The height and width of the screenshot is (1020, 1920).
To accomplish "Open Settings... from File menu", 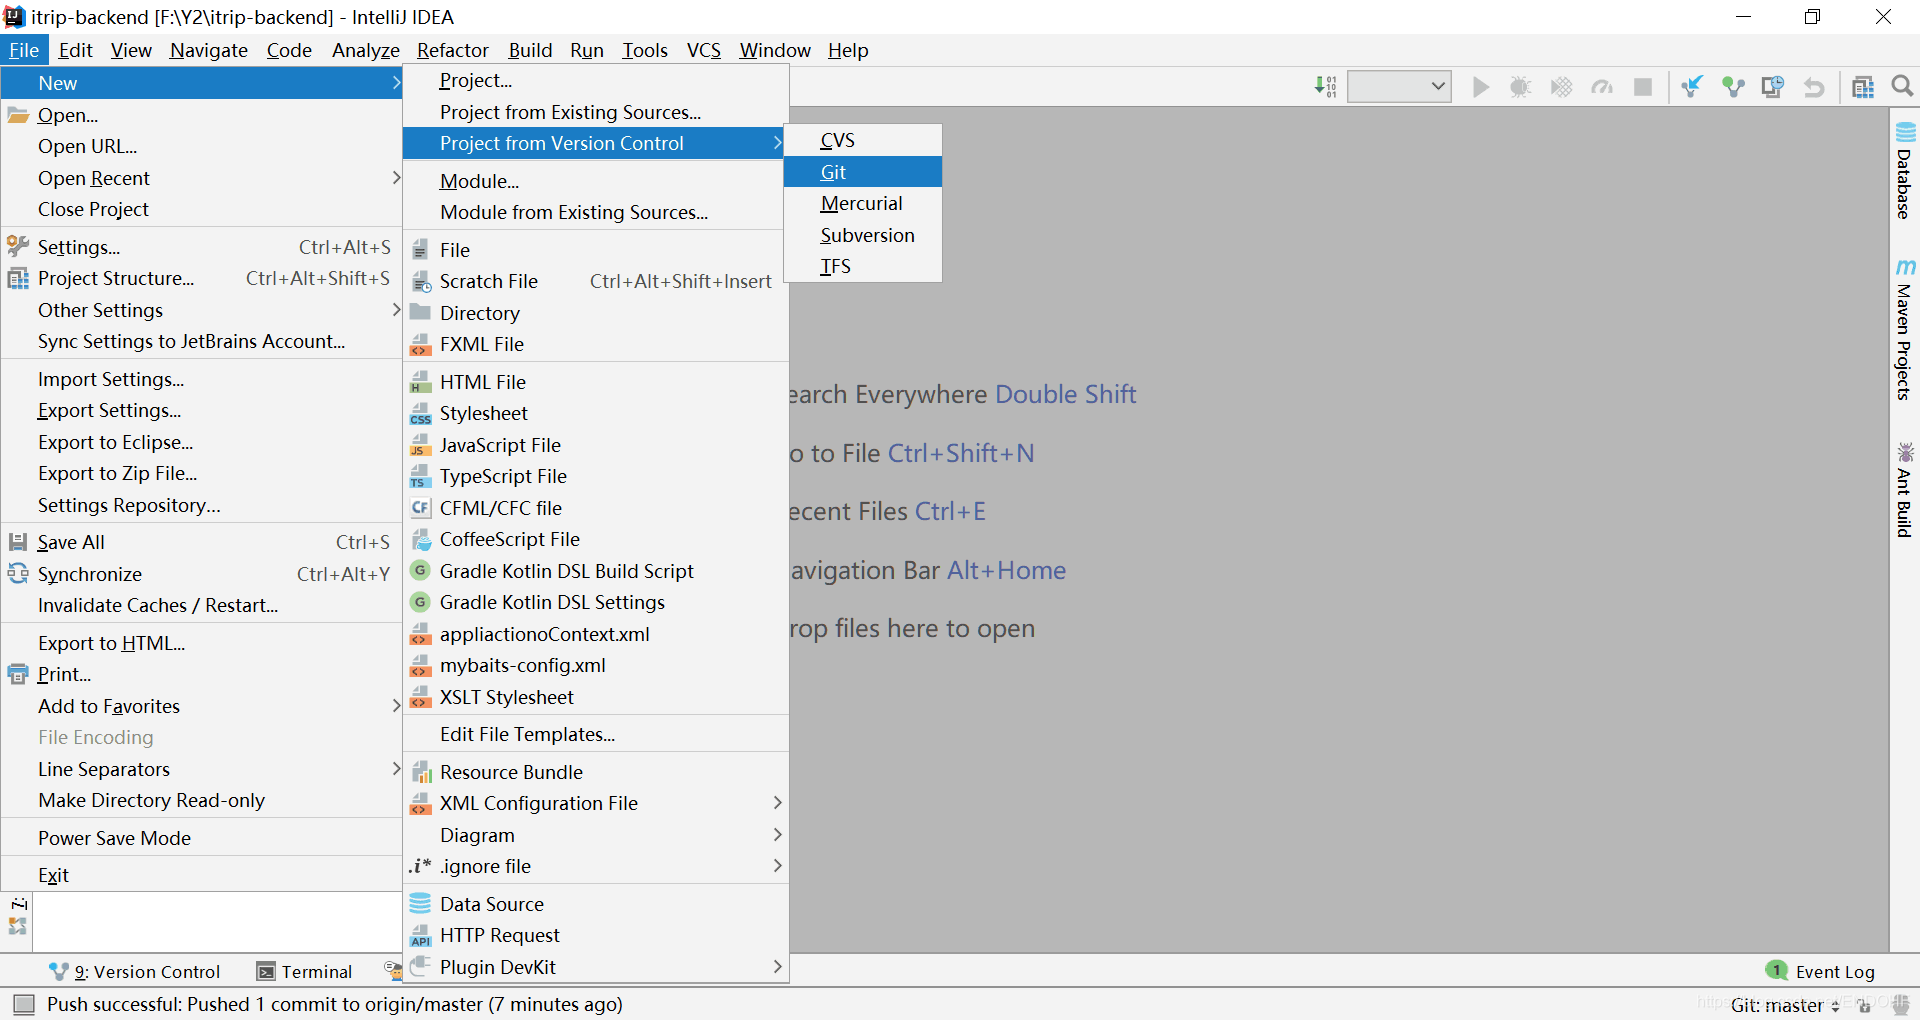I will (201, 247).
